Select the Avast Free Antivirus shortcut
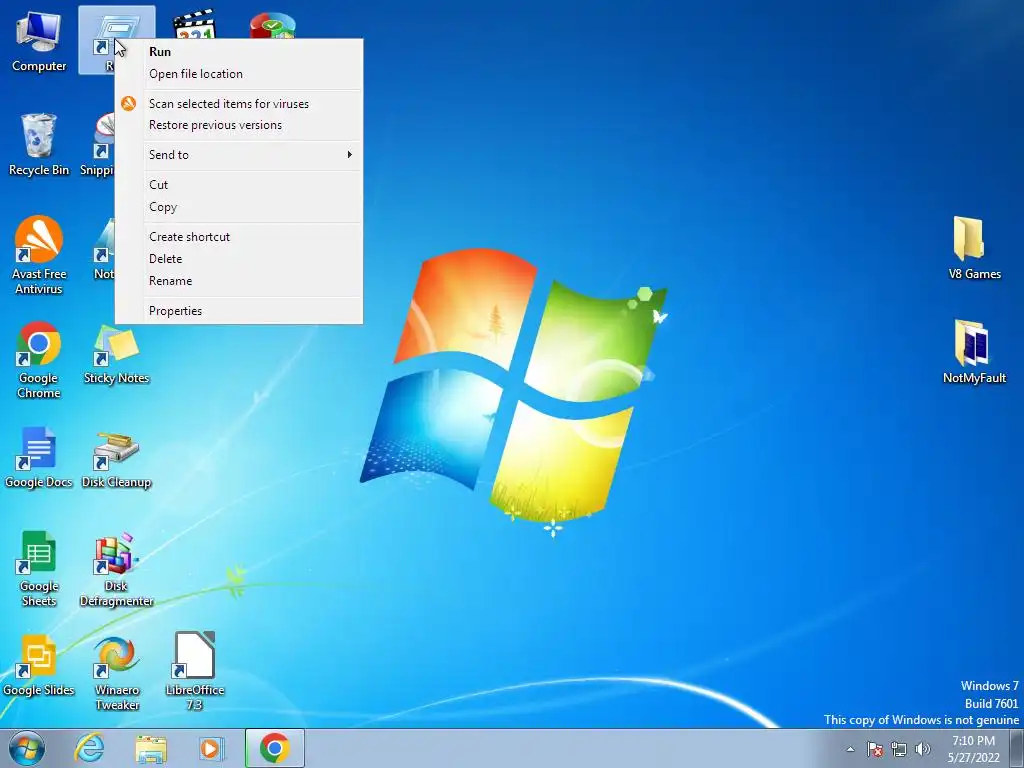This screenshot has width=1024, height=768. (39, 255)
